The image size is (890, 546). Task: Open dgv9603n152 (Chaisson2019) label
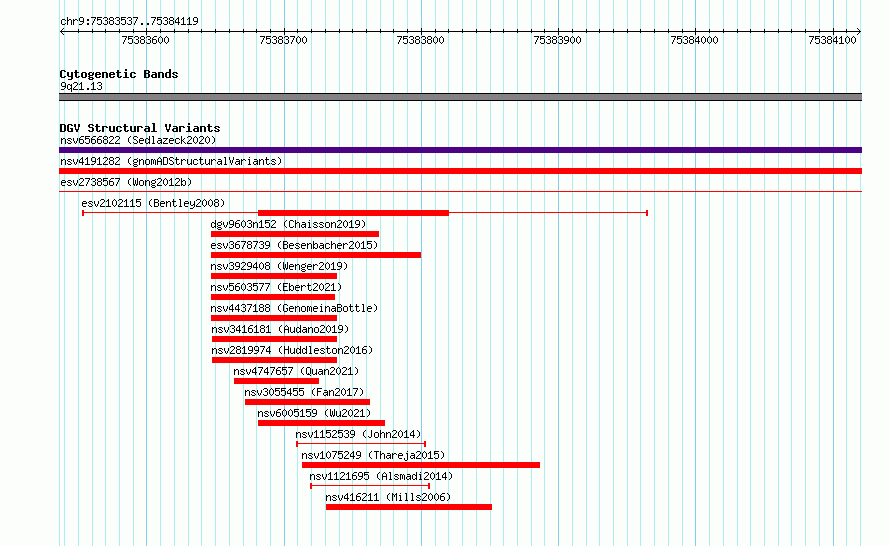(x=288, y=224)
